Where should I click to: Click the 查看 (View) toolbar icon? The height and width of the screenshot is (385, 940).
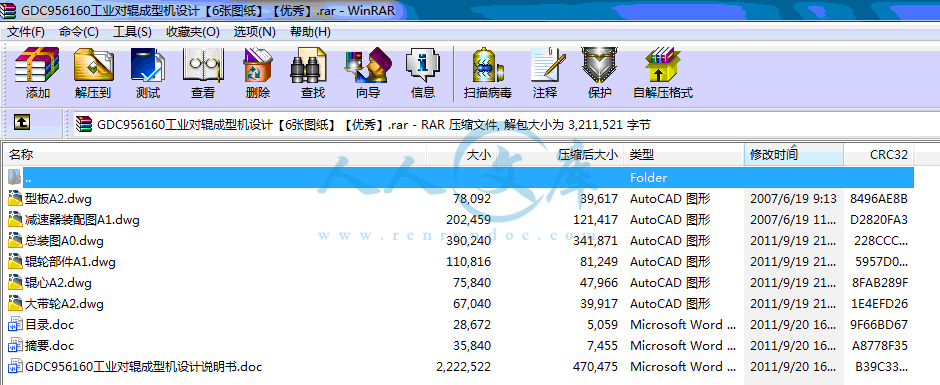tap(203, 65)
